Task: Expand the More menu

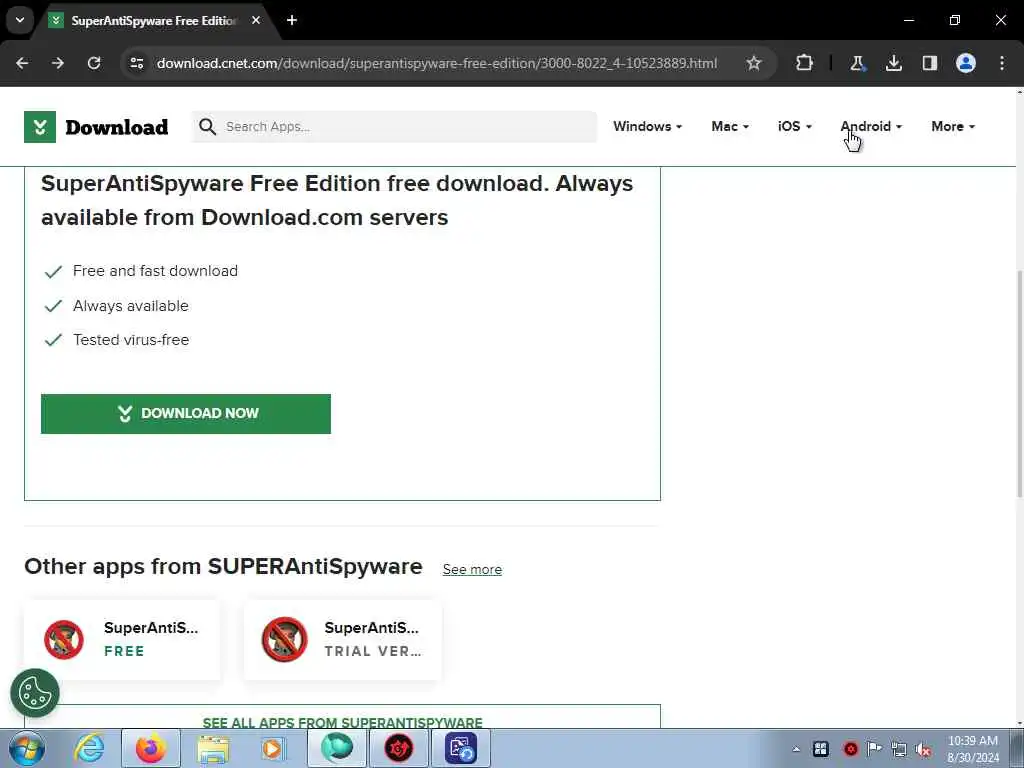Action: [952, 126]
